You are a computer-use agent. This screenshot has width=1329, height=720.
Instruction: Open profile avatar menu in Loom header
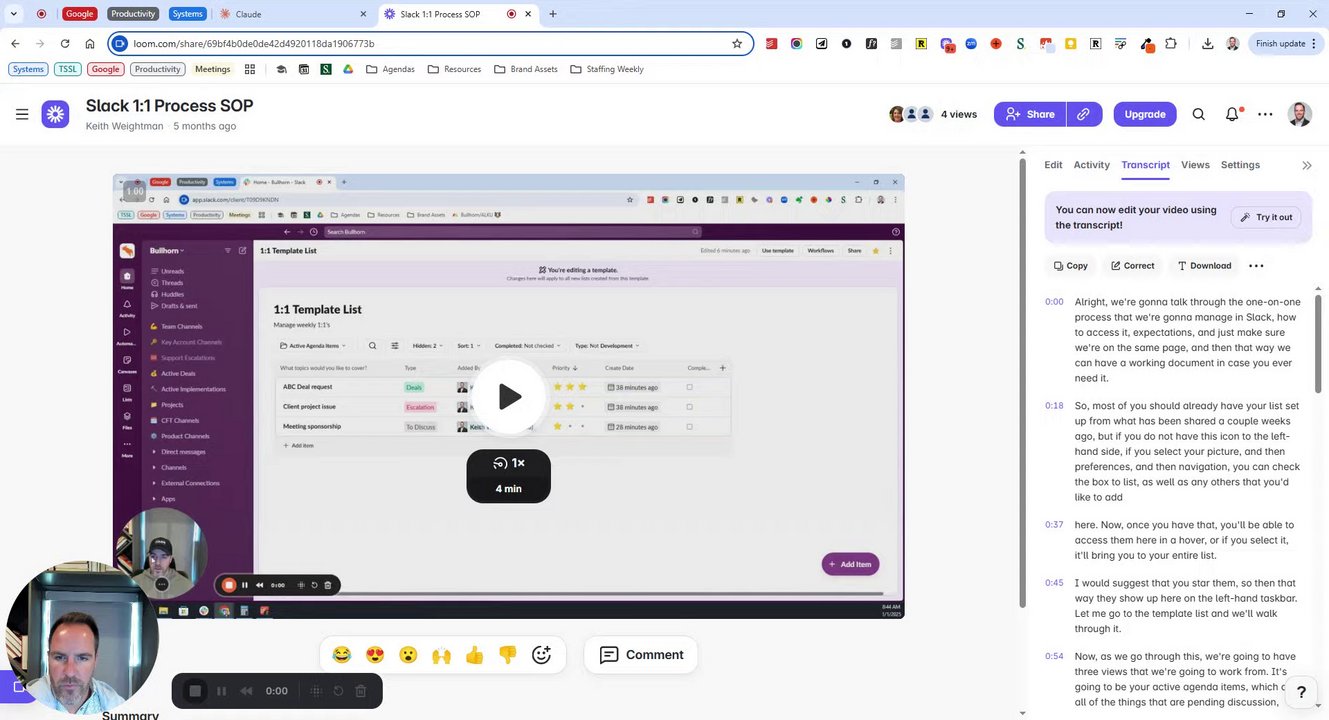pyautogui.click(x=1299, y=114)
